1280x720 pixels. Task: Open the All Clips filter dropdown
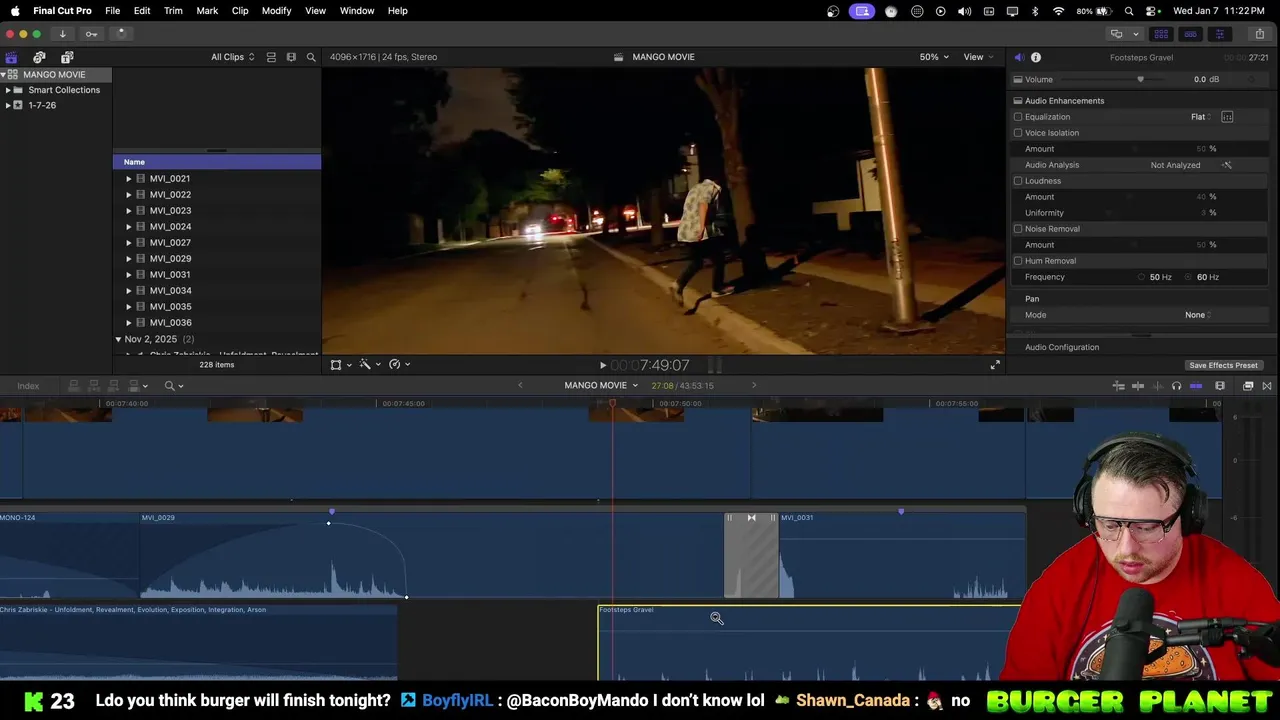pos(232,57)
